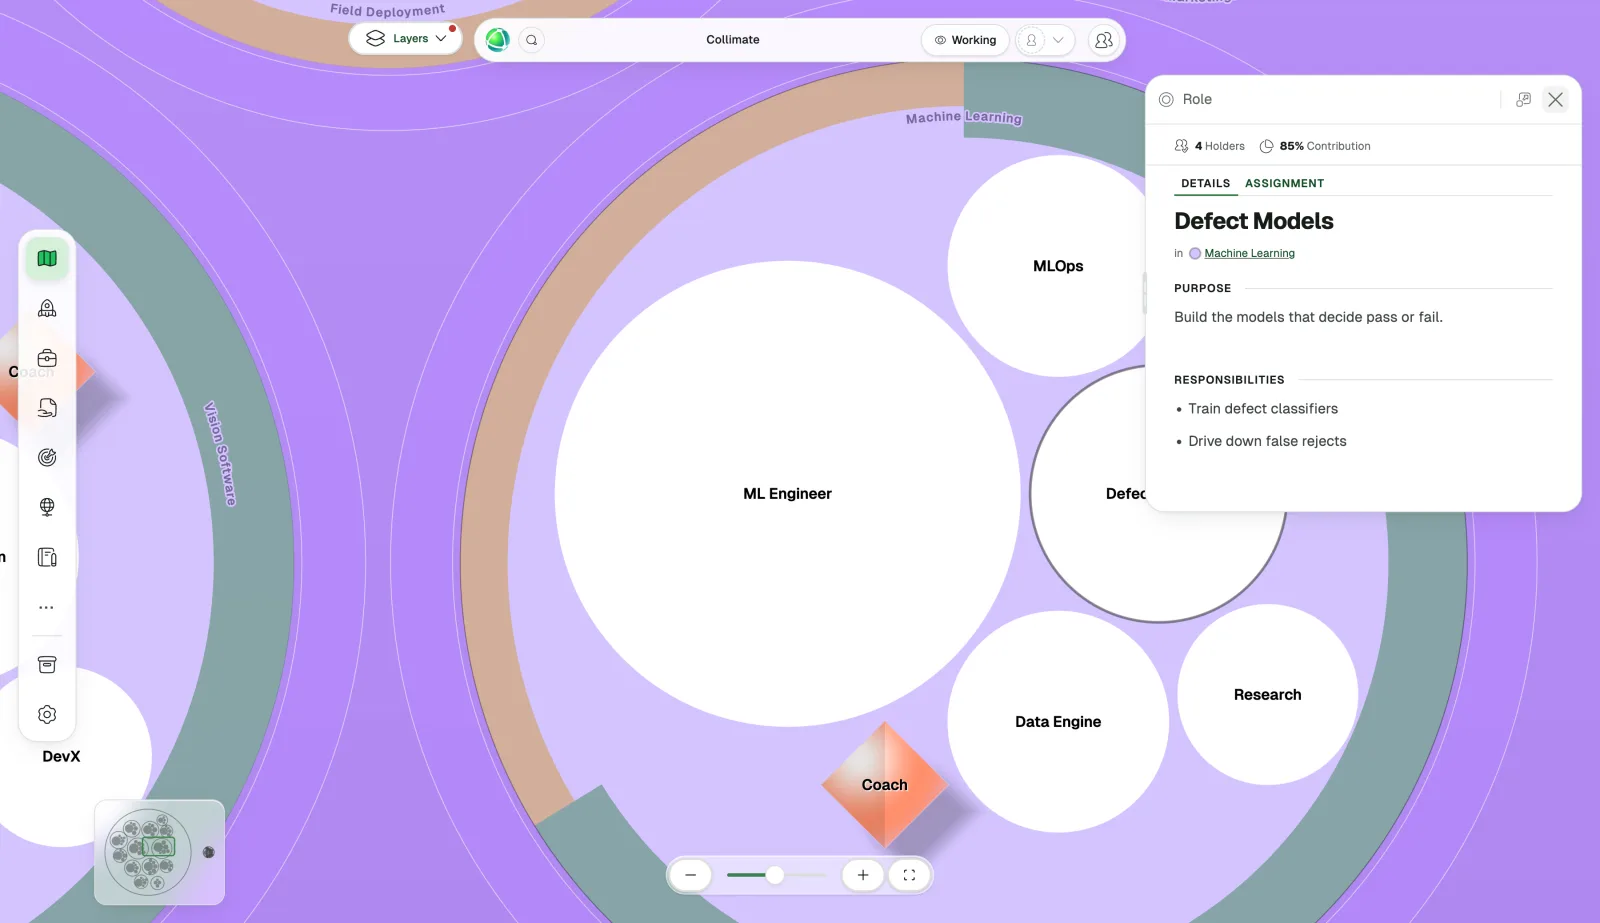Click the search magnifier icon in top bar
Image resolution: width=1600 pixels, height=923 pixels.
(532, 40)
